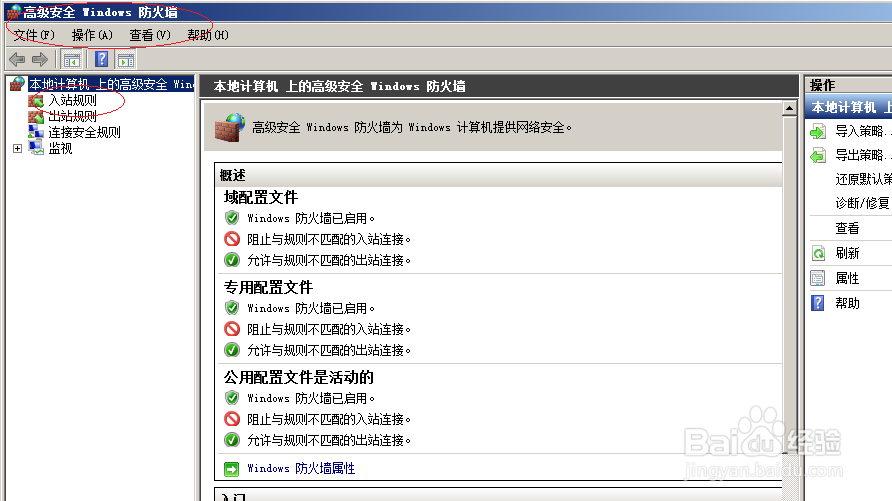The width and height of the screenshot is (892, 501).
Task: Click 诊断/修复 action
Action: [862, 203]
